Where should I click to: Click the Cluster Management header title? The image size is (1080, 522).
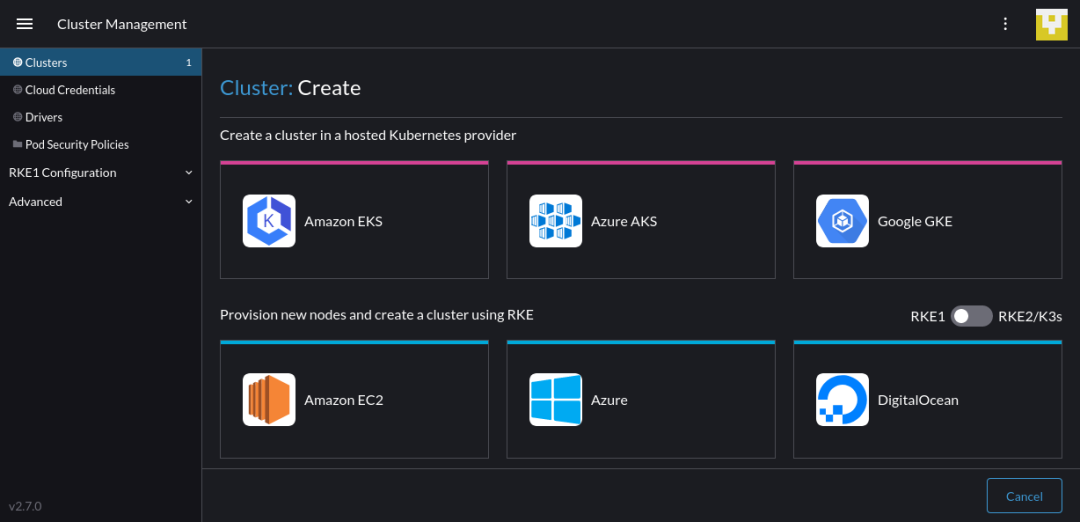pos(122,24)
